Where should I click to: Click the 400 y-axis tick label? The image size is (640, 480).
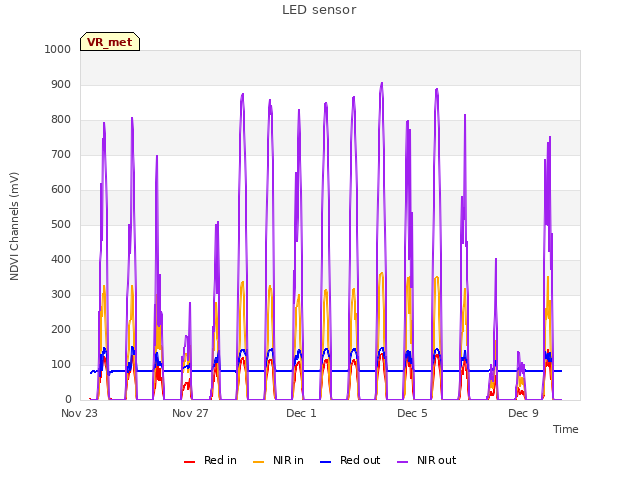click(61, 260)
